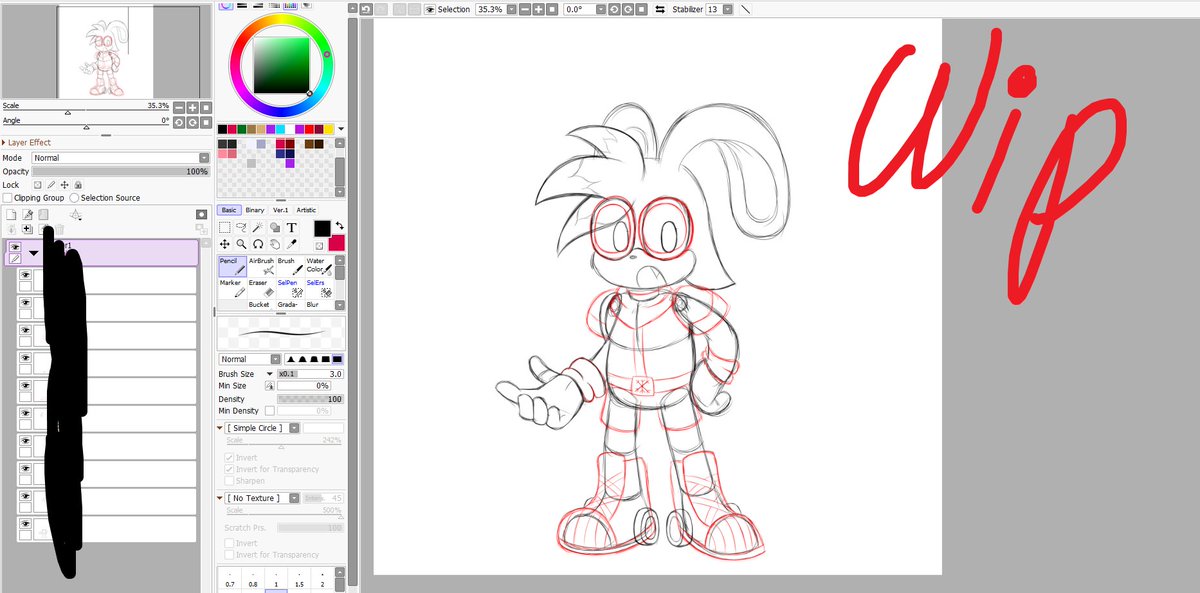Open the color swatch strip menu arrow
This screenshot has height=593, width=1200.
click(341, 128)
